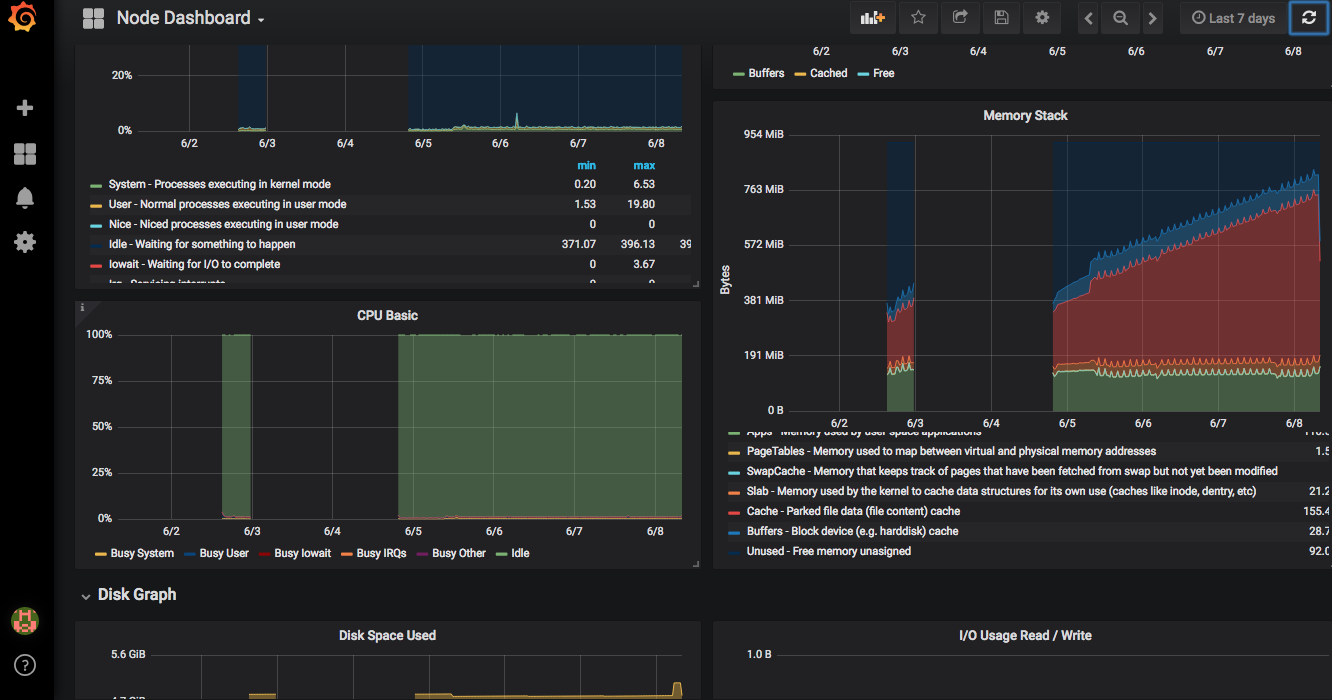Open color picker for Slab series swatch
The height and width of the screenshot is (700, 1332).
735,491
